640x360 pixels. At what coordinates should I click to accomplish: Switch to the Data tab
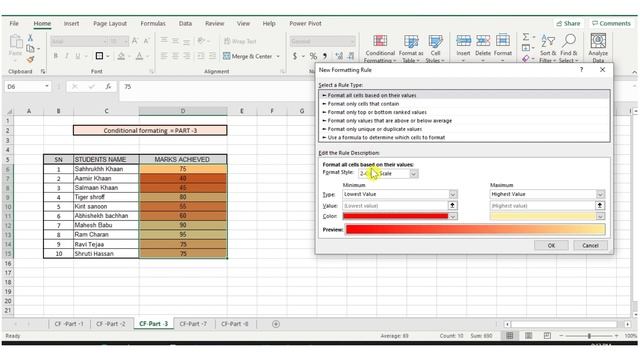(185, 24)
